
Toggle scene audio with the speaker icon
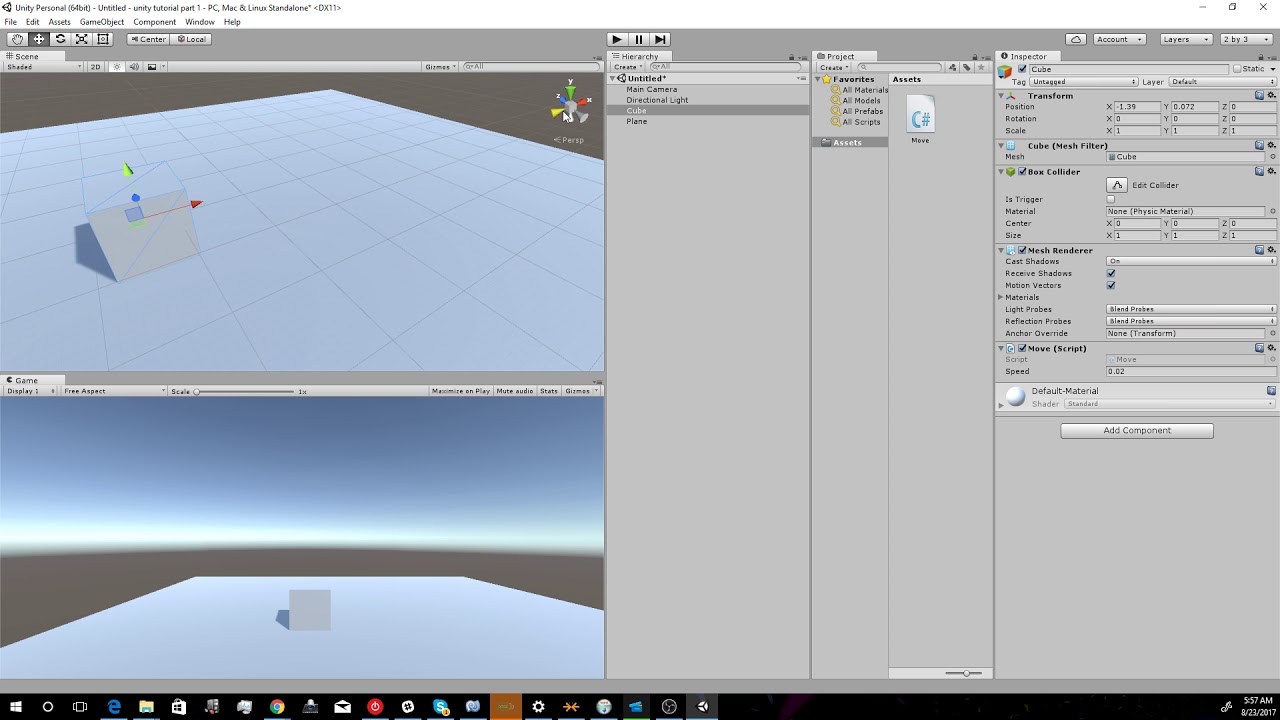coord(134,67)
